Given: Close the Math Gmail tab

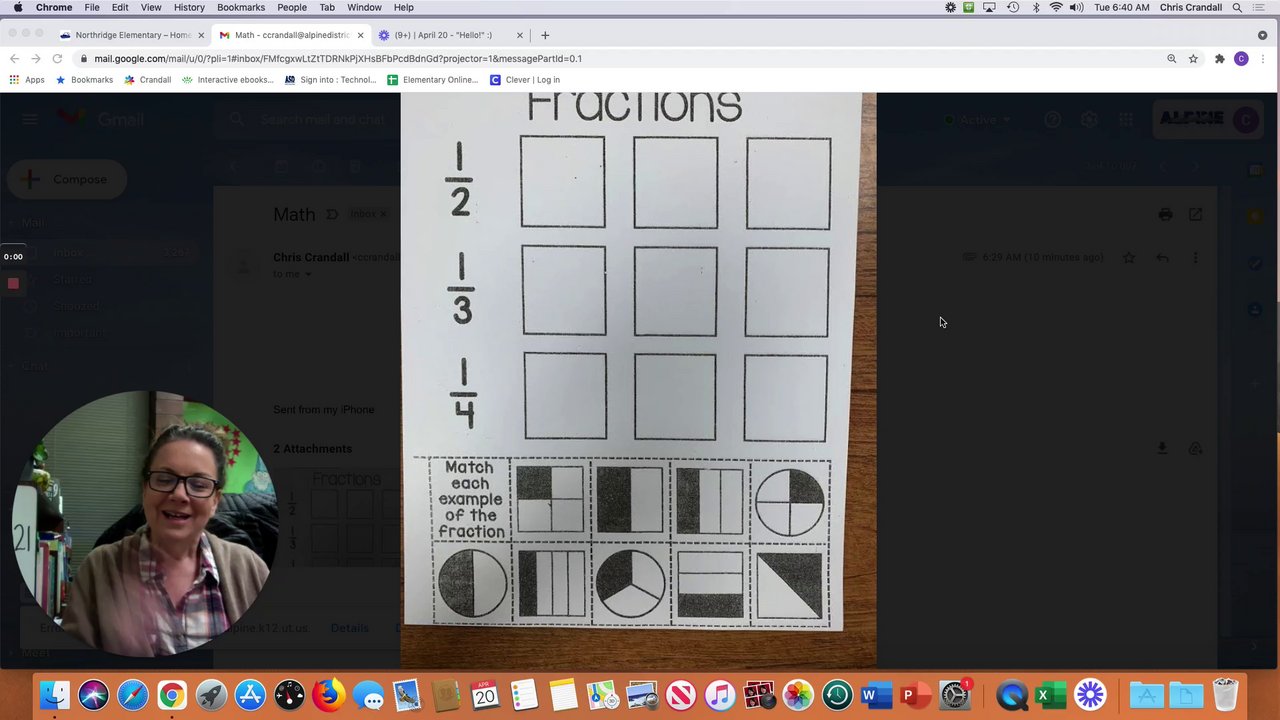Looking at the screenshot, I should pos(360,35).
